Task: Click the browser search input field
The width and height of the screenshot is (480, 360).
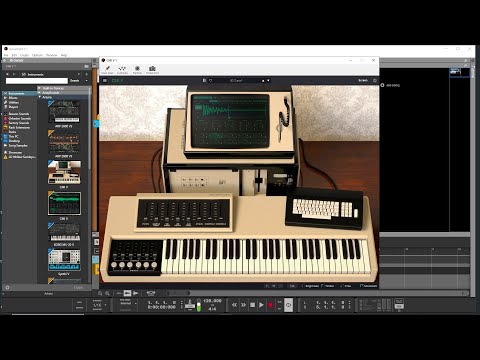Action: [37, 81]
